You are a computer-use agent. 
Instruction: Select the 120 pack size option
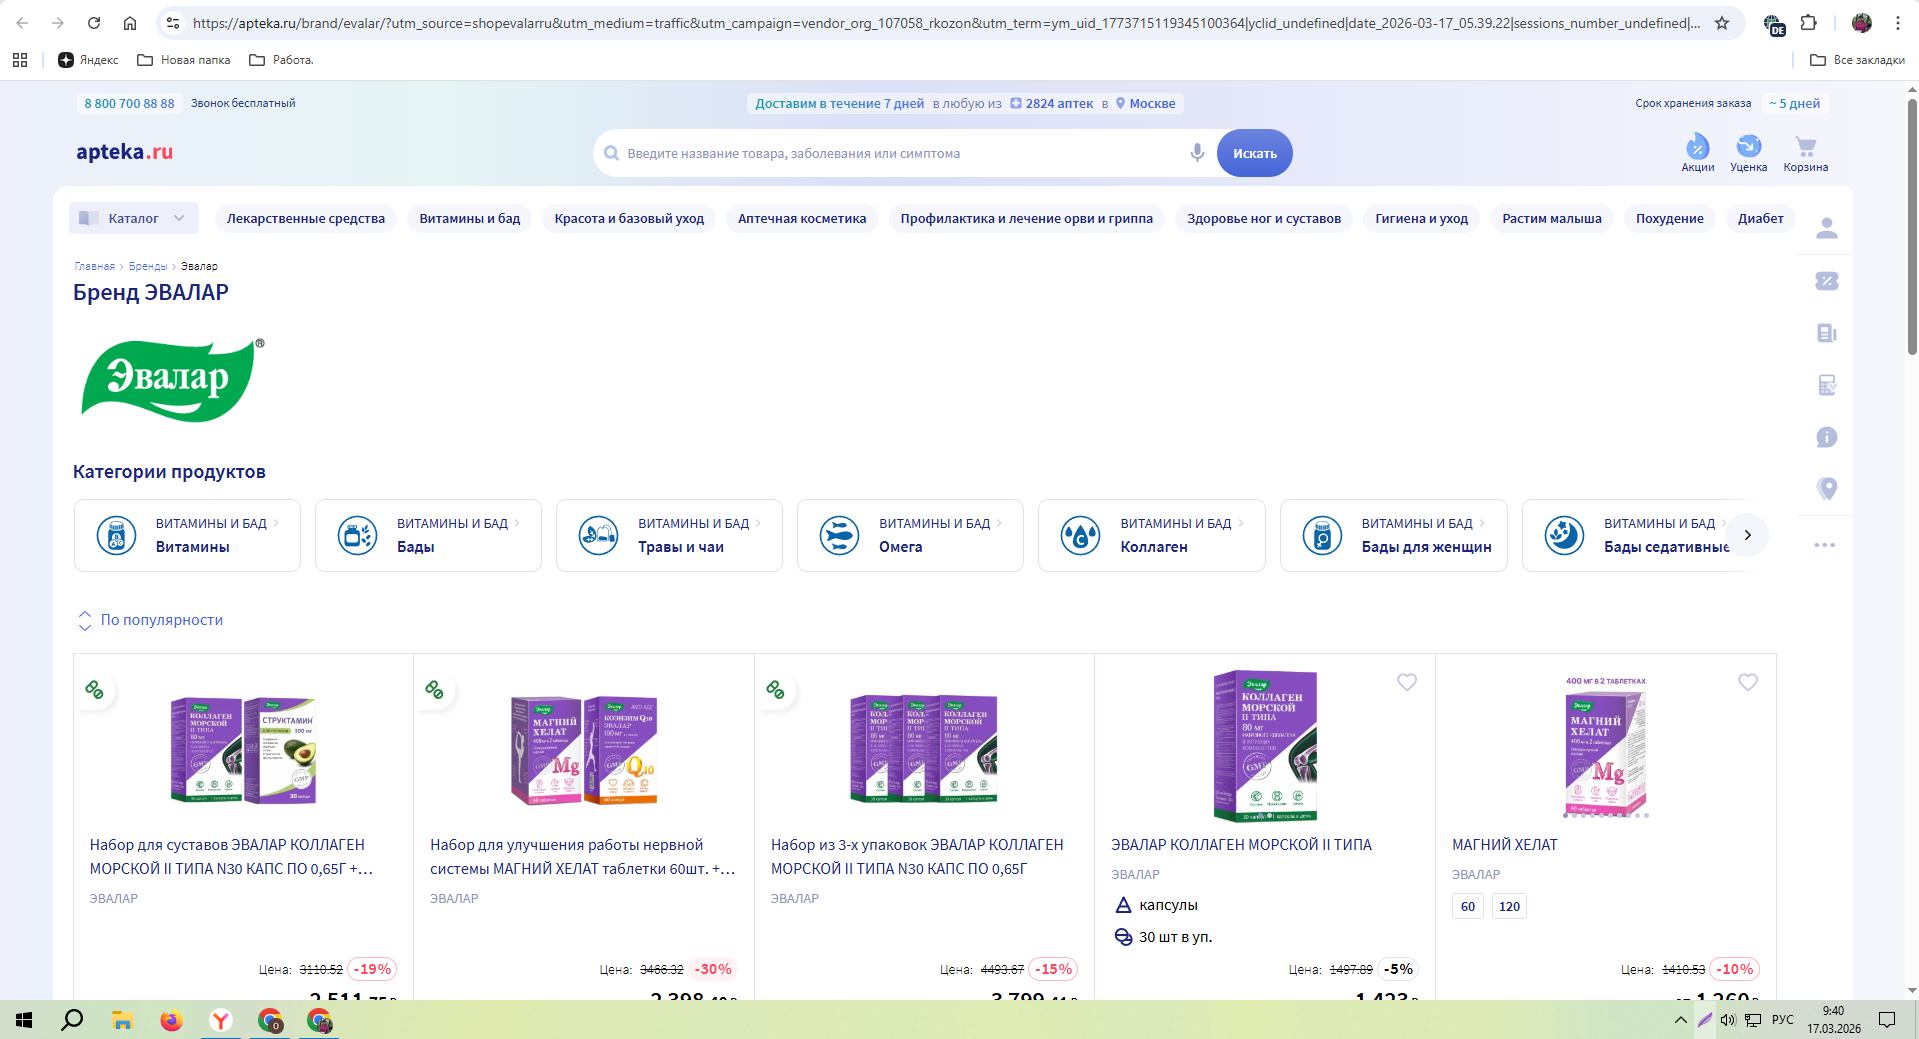point(1509,906)
